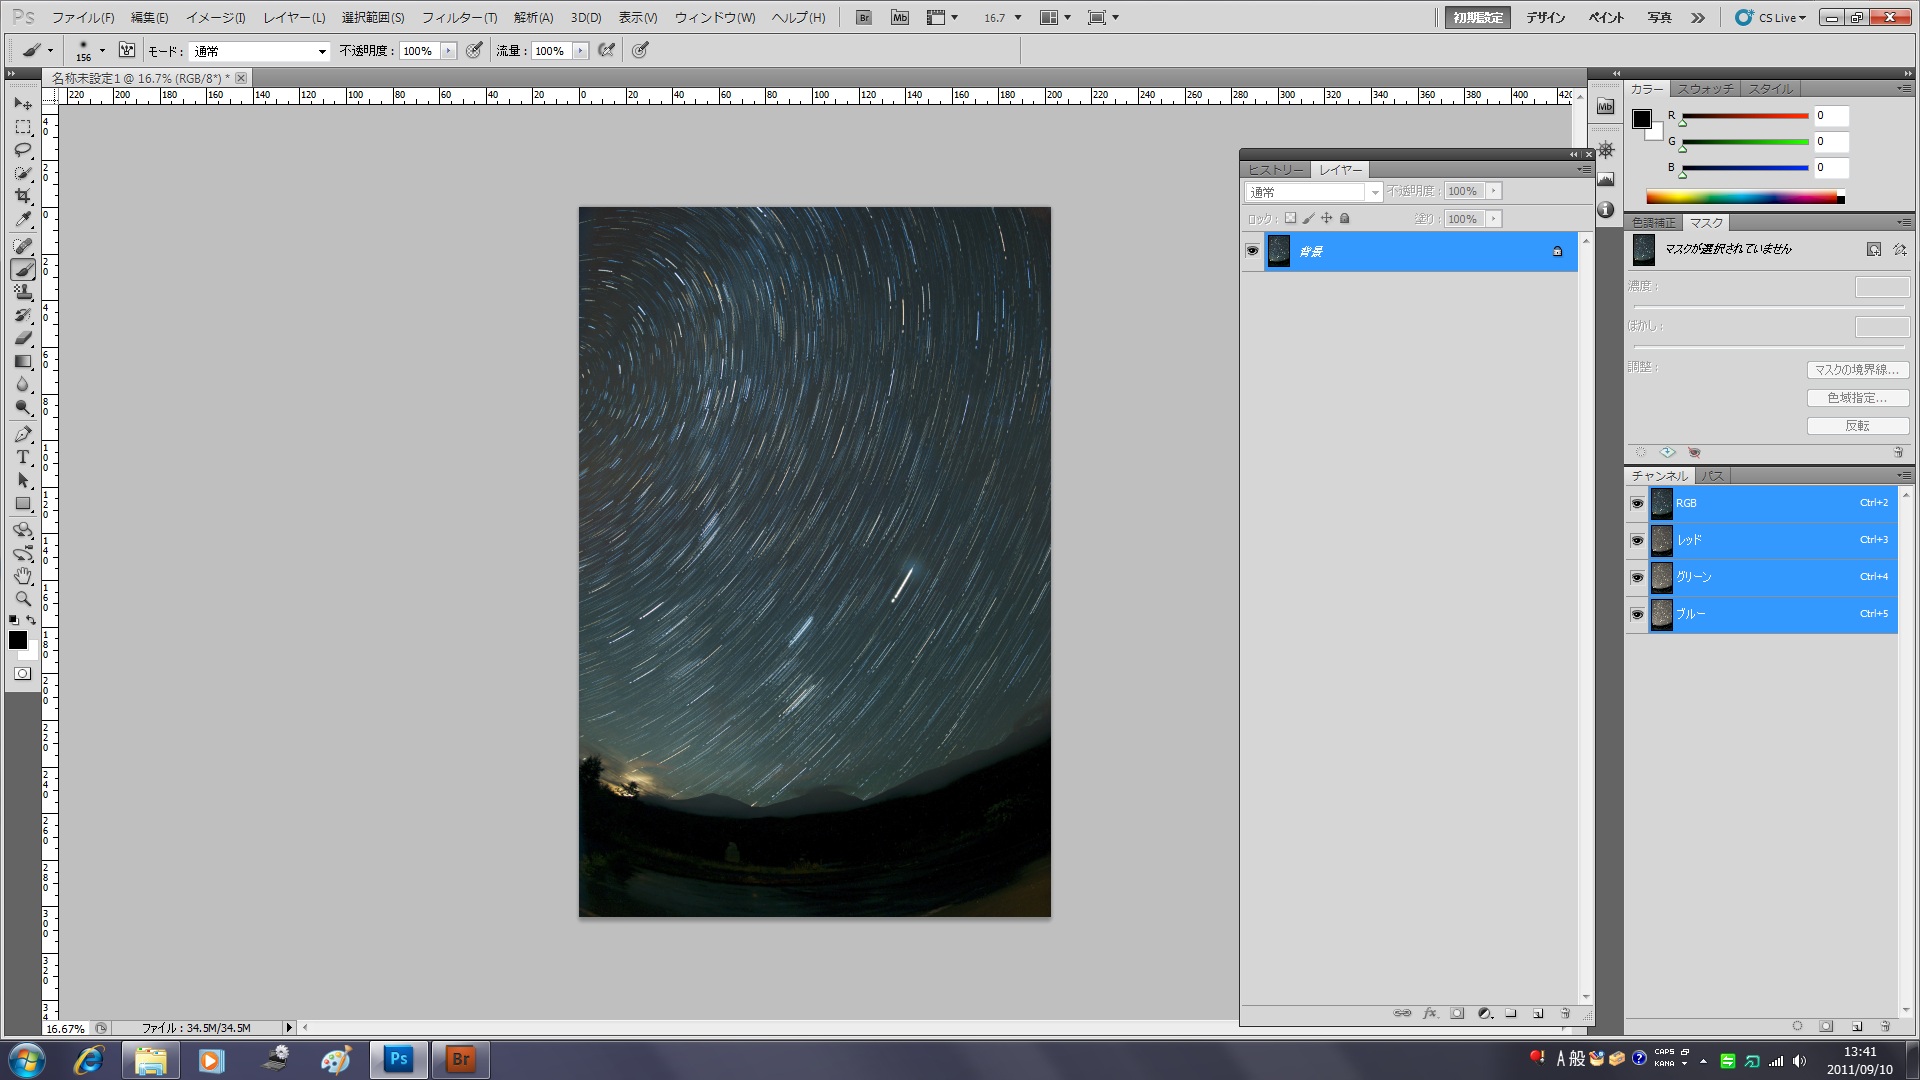Select the Crop tool
Image resolution: width=1920 pixels, height=1080 pixels.
pyautogui.click(x=23, y=196)
